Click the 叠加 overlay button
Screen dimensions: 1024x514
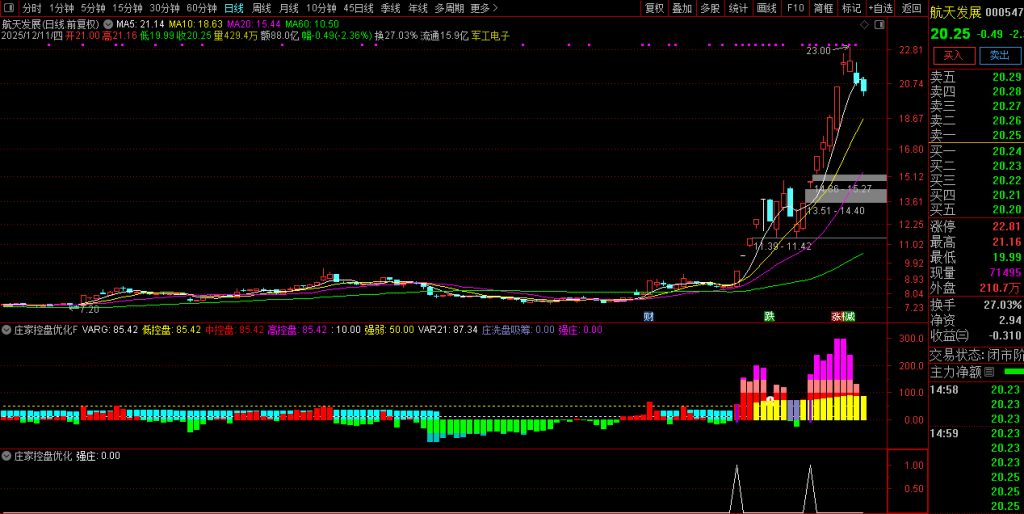coord(682,8)
